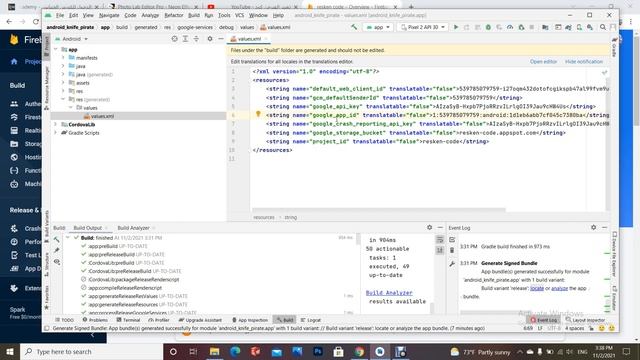640x360 pixels.
Task: Click the hammer icon in Build panel
Action: [x=57, y=240]
